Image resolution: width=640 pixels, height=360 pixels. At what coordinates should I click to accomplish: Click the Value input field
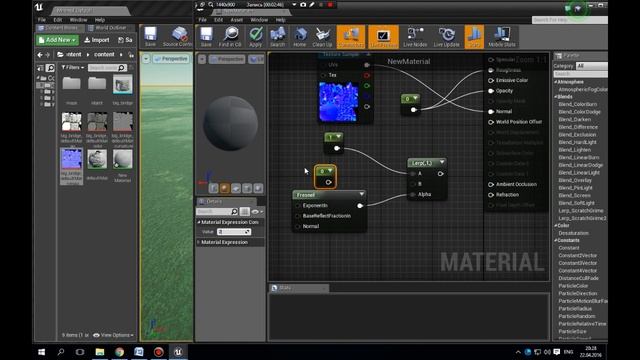234,232
